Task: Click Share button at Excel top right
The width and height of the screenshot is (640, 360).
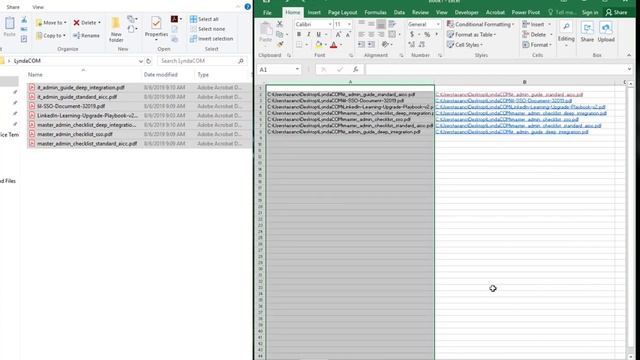Action: tap(616, 13)
